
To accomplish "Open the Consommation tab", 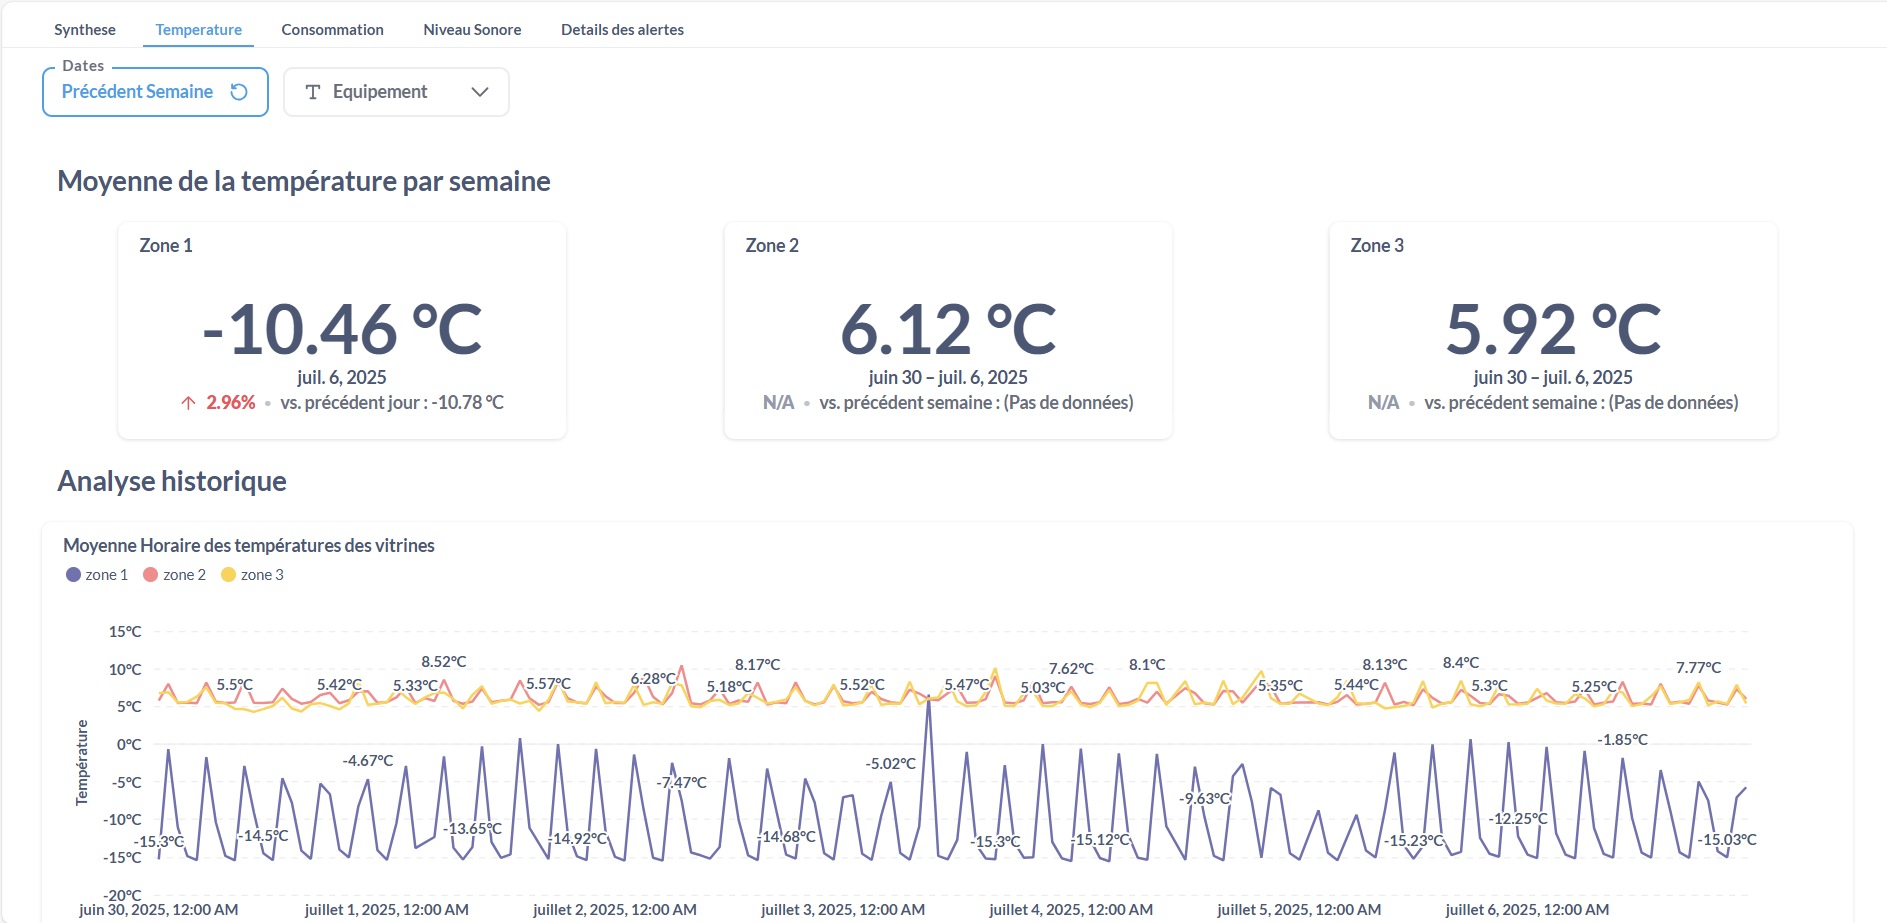I will tap(332, 29).
